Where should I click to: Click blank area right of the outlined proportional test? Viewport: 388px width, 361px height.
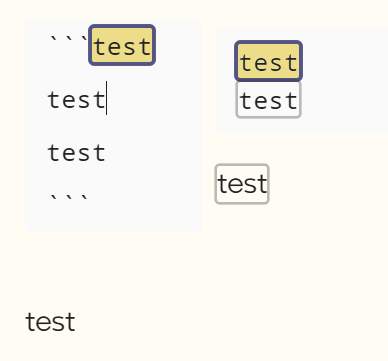[x=327, y=184]
